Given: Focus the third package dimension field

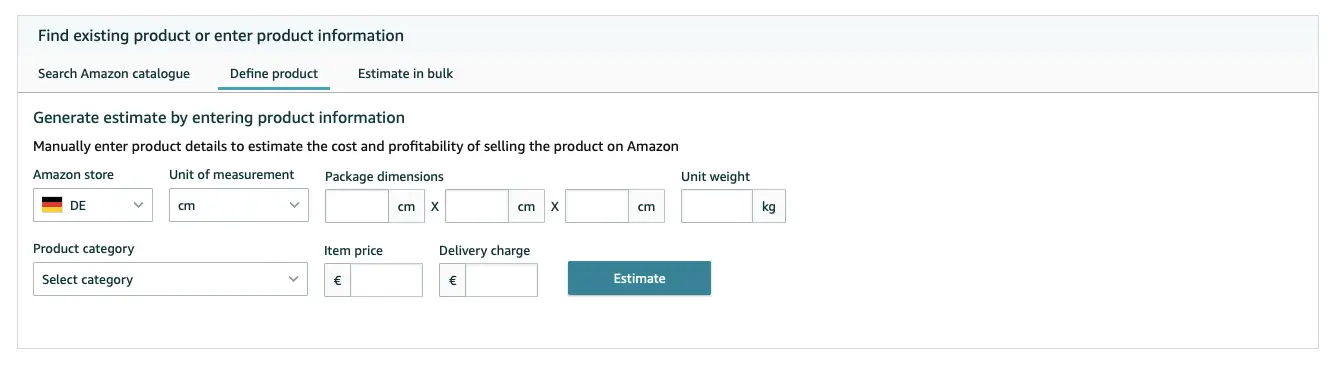Looking at the screenshot, I should tap(597, 206).
